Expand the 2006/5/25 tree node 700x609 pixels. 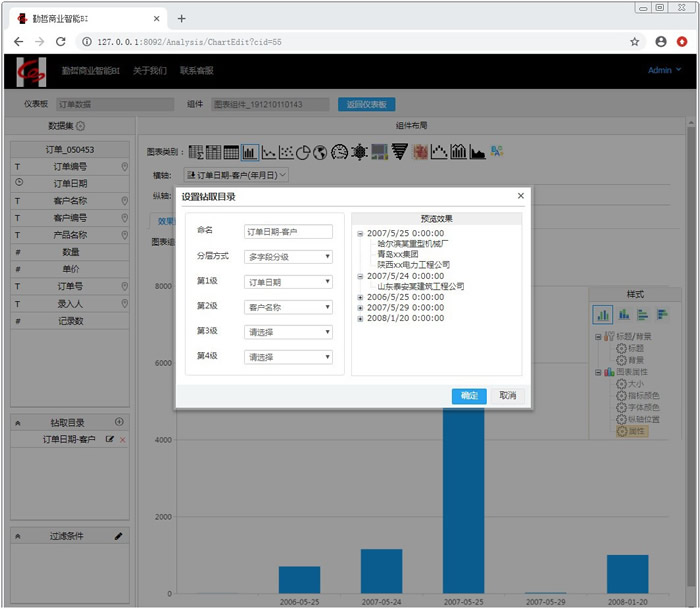click(x=360, y=297)
